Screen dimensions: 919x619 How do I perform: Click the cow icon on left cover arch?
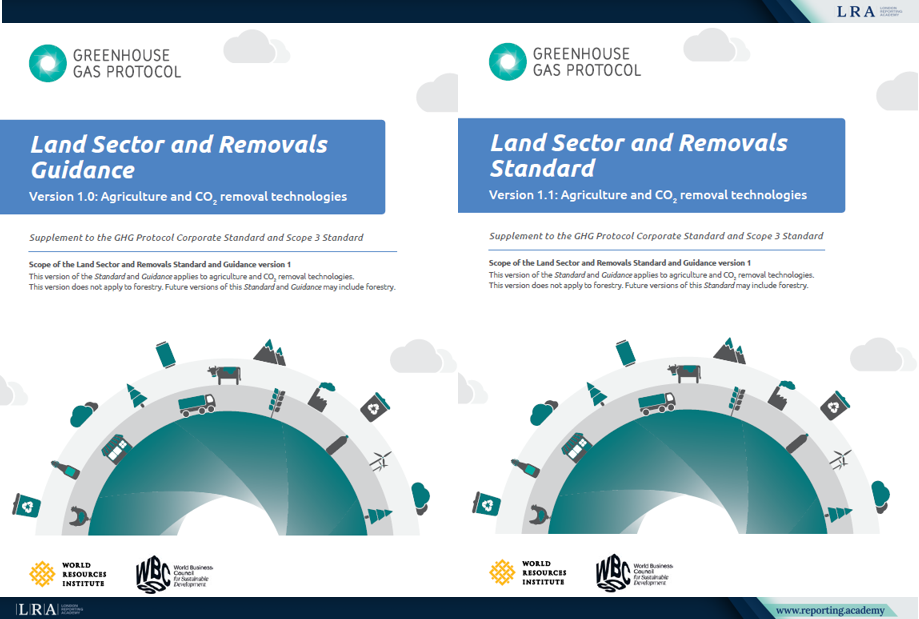click(x=224, y=374)
